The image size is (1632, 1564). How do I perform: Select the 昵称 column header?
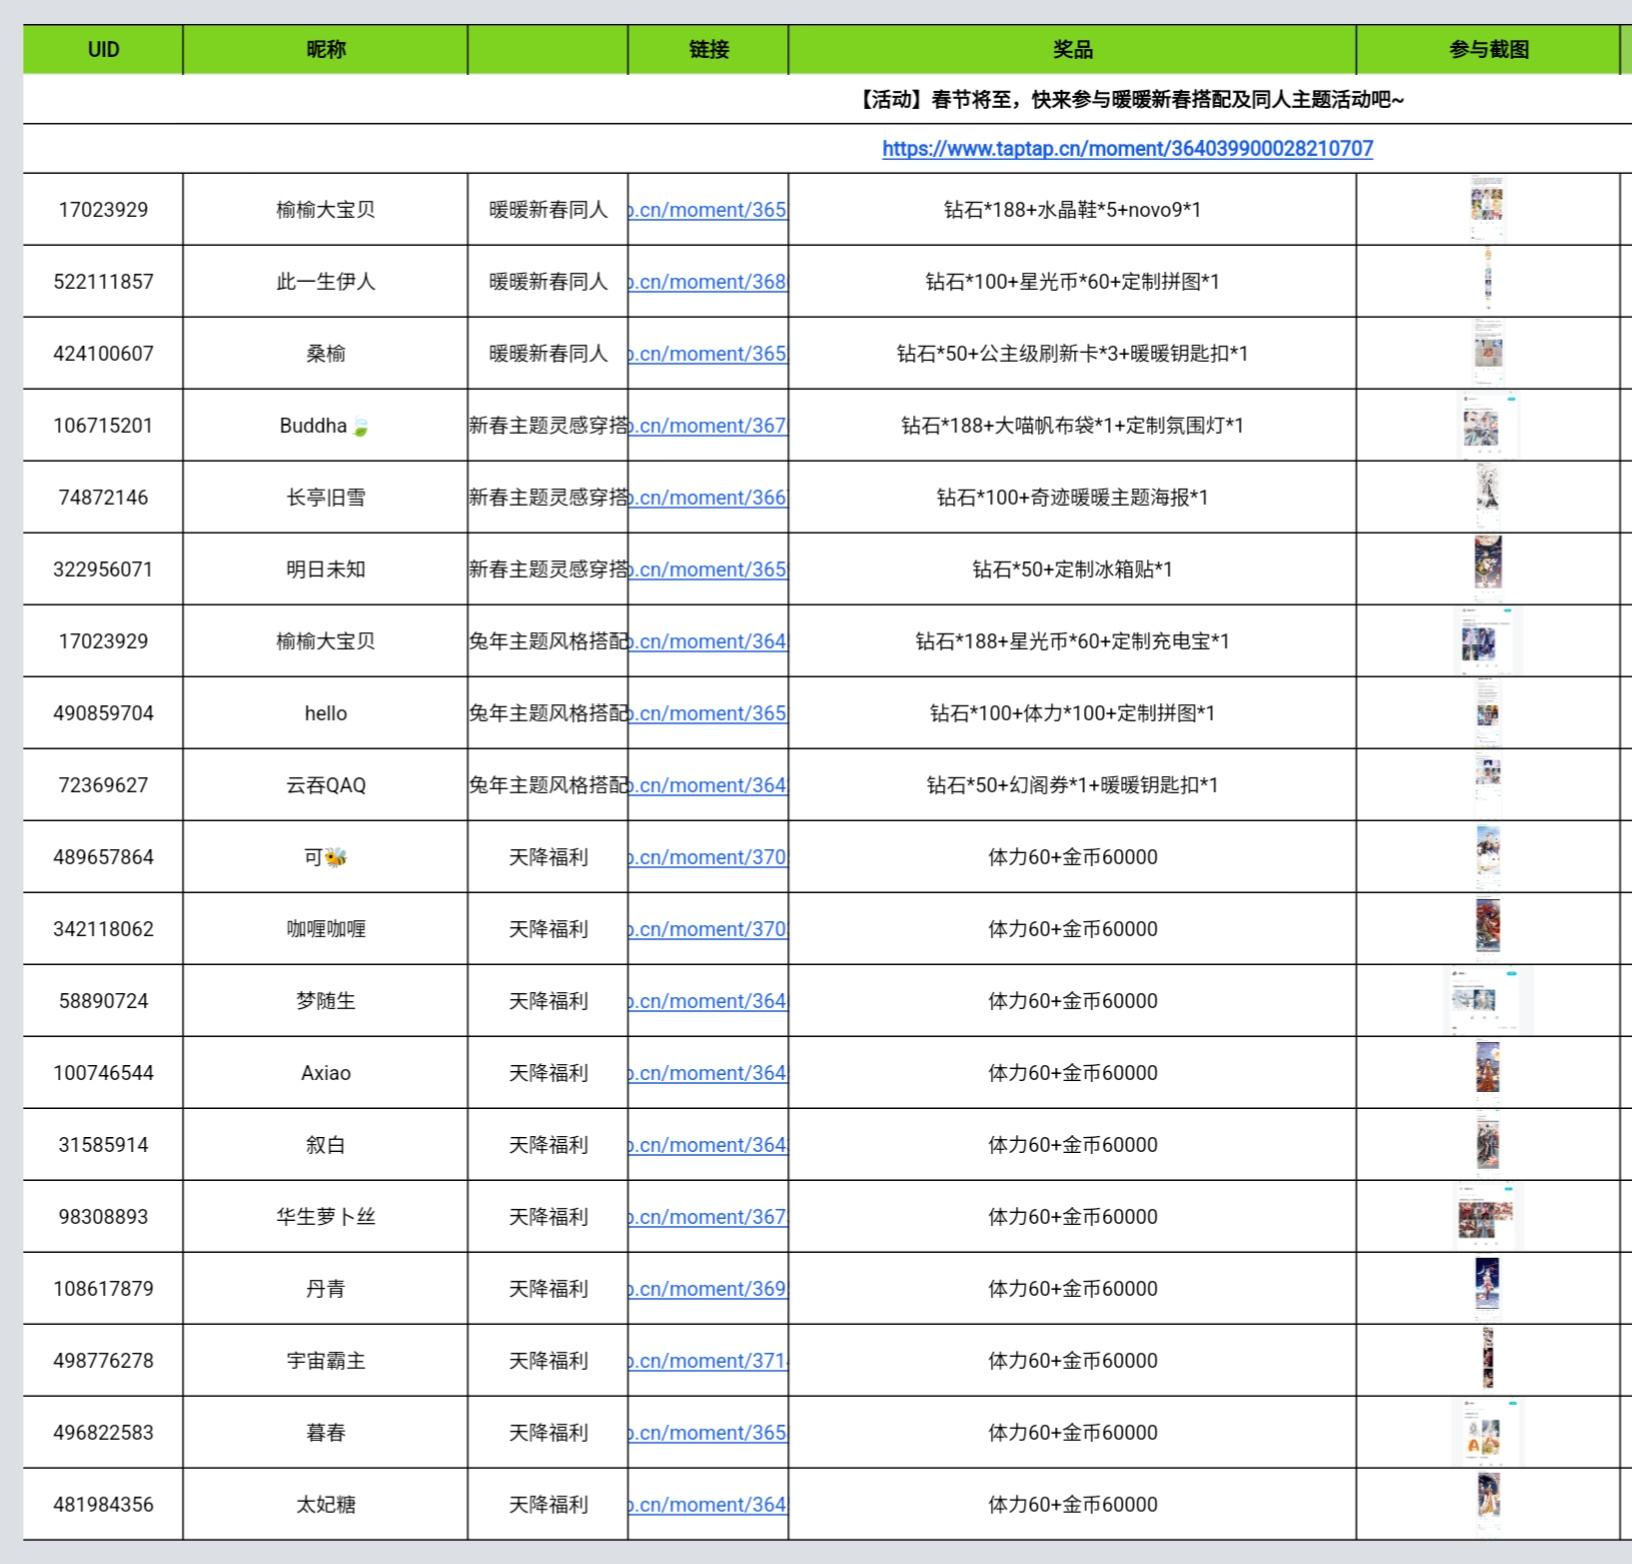click(326, 50)
